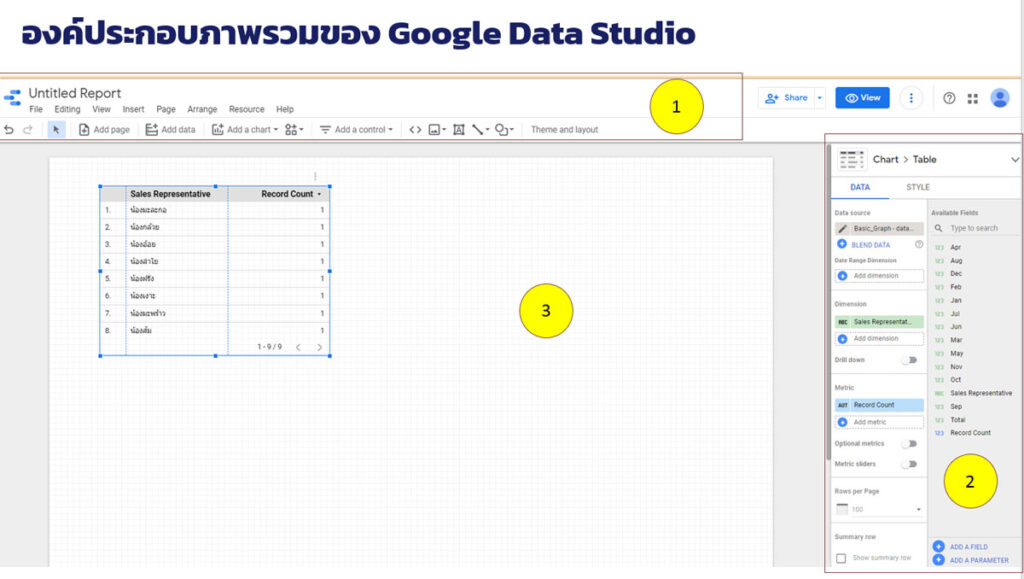Viewport: 1024px width, 579px height.
Task: Click the Add page button
Action: (x=104, y=130)
